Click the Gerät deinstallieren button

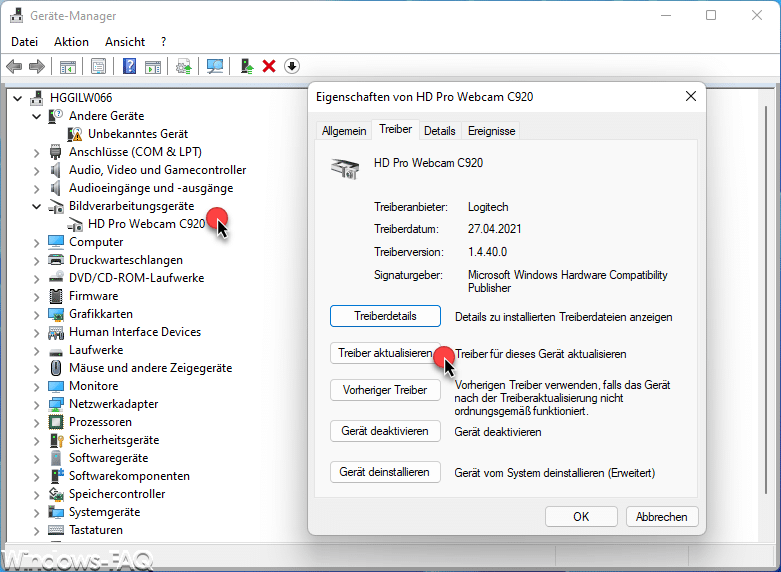(385, 471)
